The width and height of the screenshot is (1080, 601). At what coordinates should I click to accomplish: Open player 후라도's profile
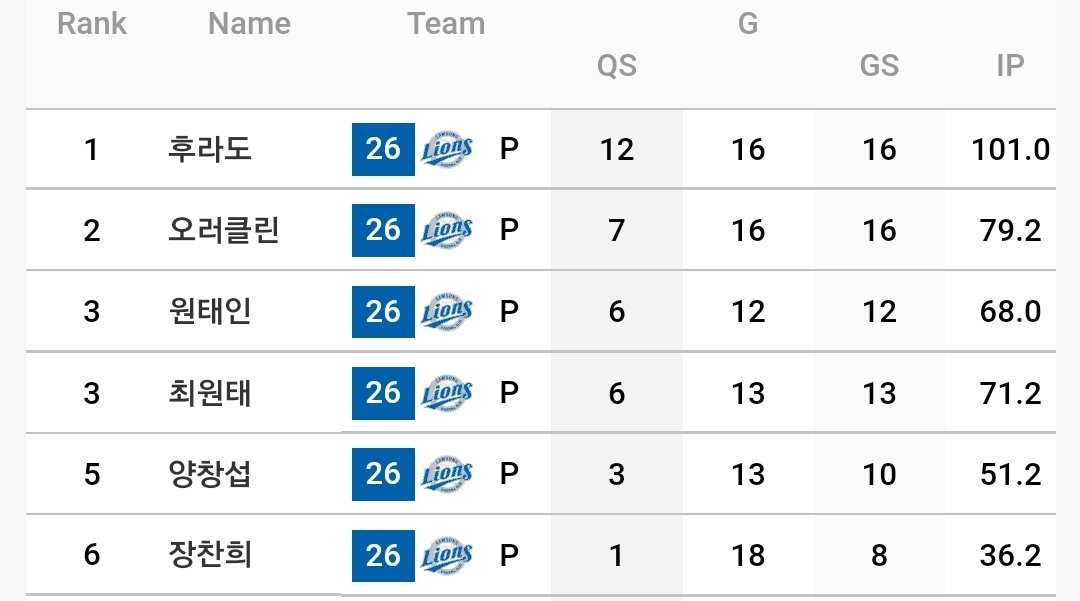209,149
